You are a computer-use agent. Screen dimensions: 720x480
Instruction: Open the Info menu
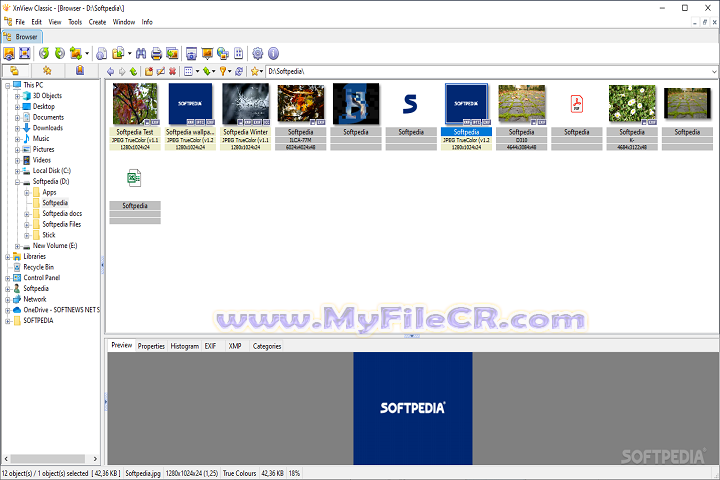147,22
